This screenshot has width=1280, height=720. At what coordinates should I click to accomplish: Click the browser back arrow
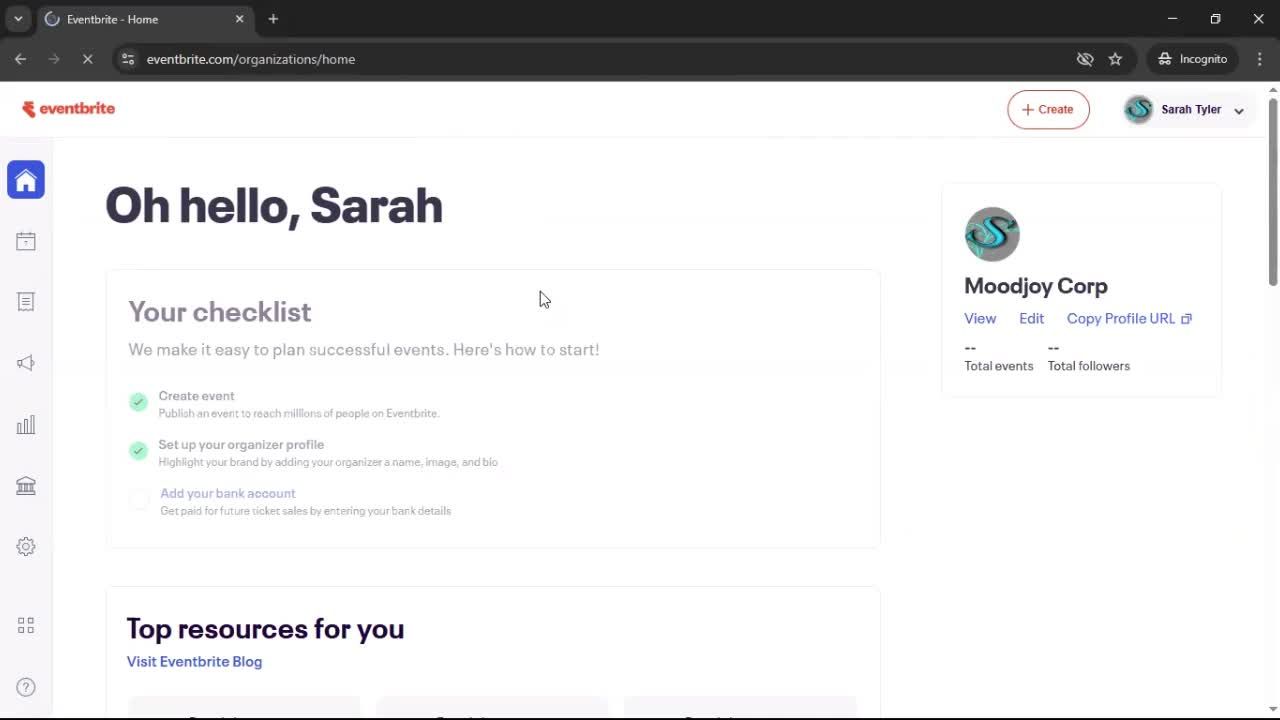coord(20,59)
